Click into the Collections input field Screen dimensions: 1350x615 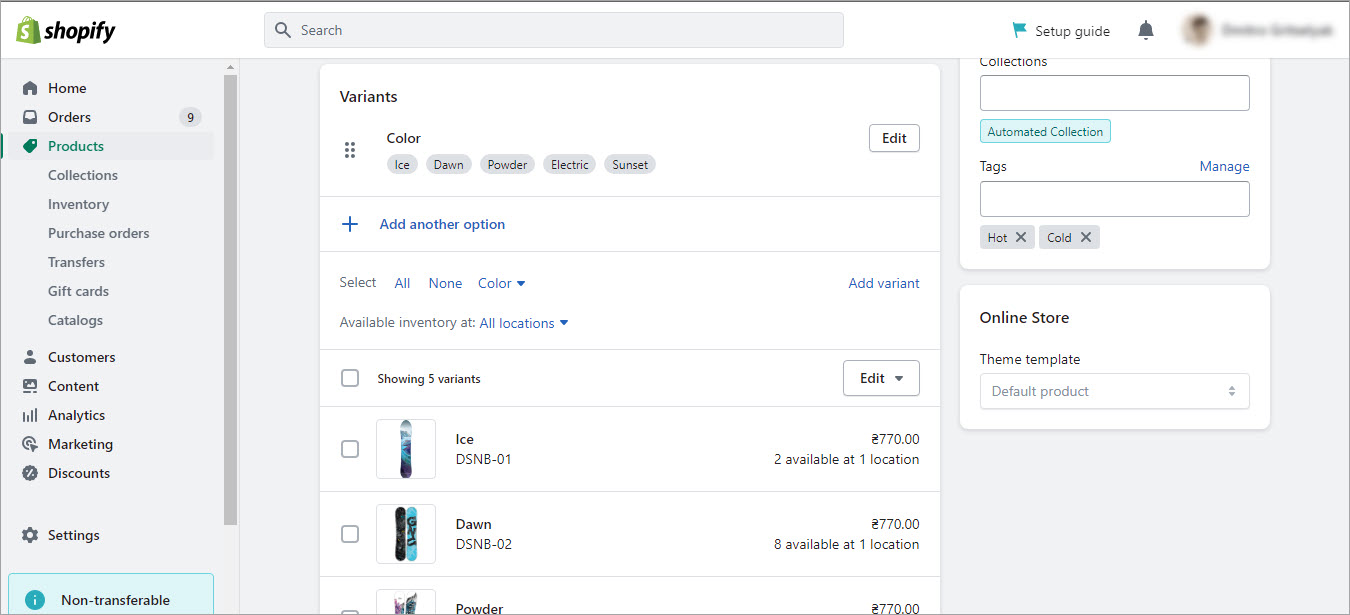[1114, 93]
